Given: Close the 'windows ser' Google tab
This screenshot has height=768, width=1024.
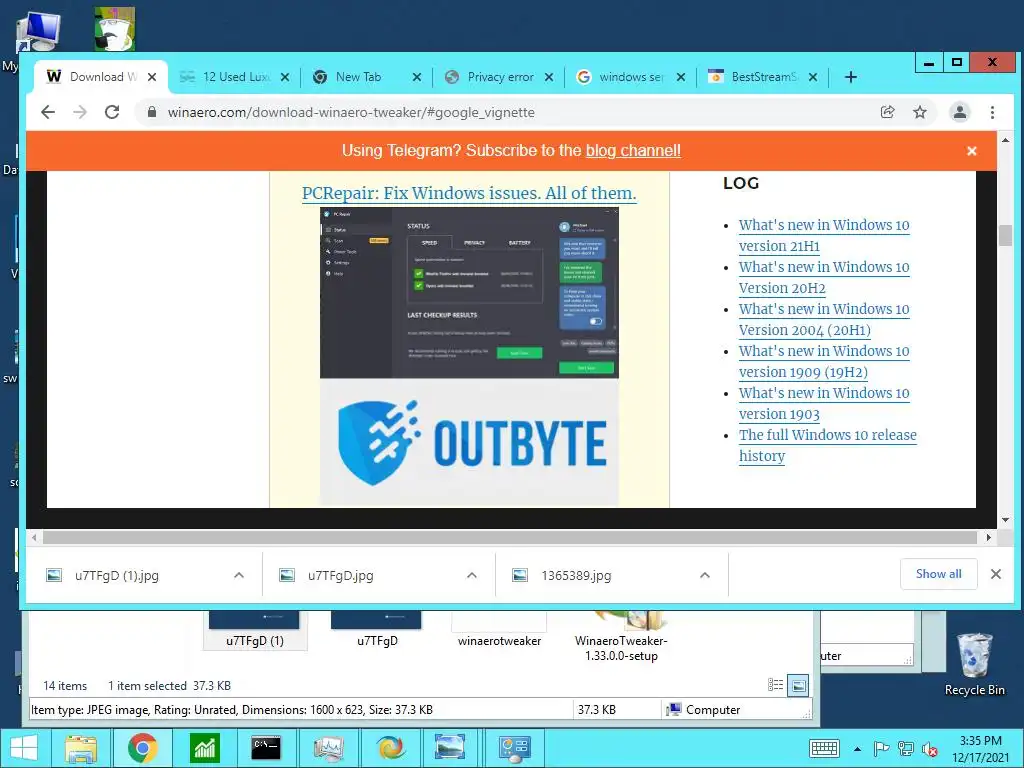Looking at the screenshot, I should pos(681,77).
